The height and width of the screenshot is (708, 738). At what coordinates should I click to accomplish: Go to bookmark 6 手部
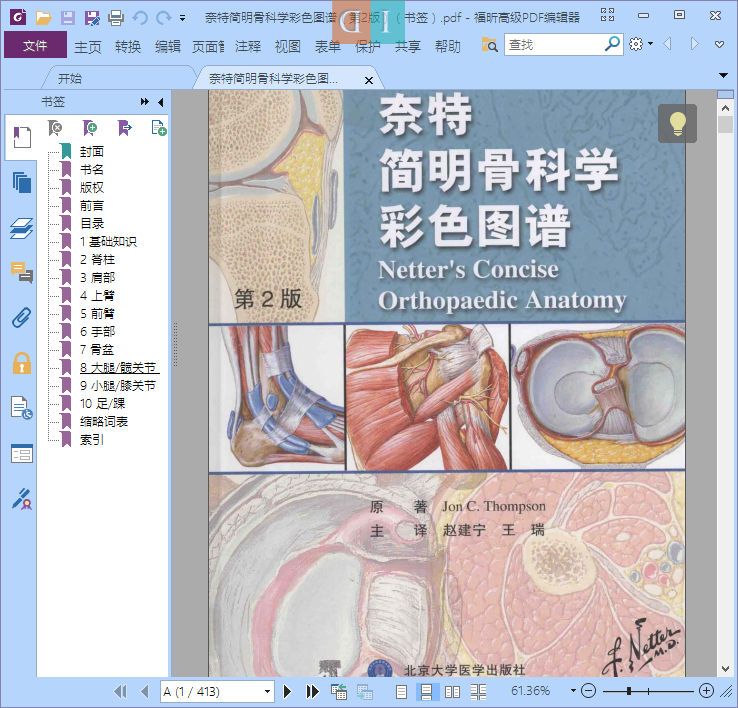tap(97, 331)
